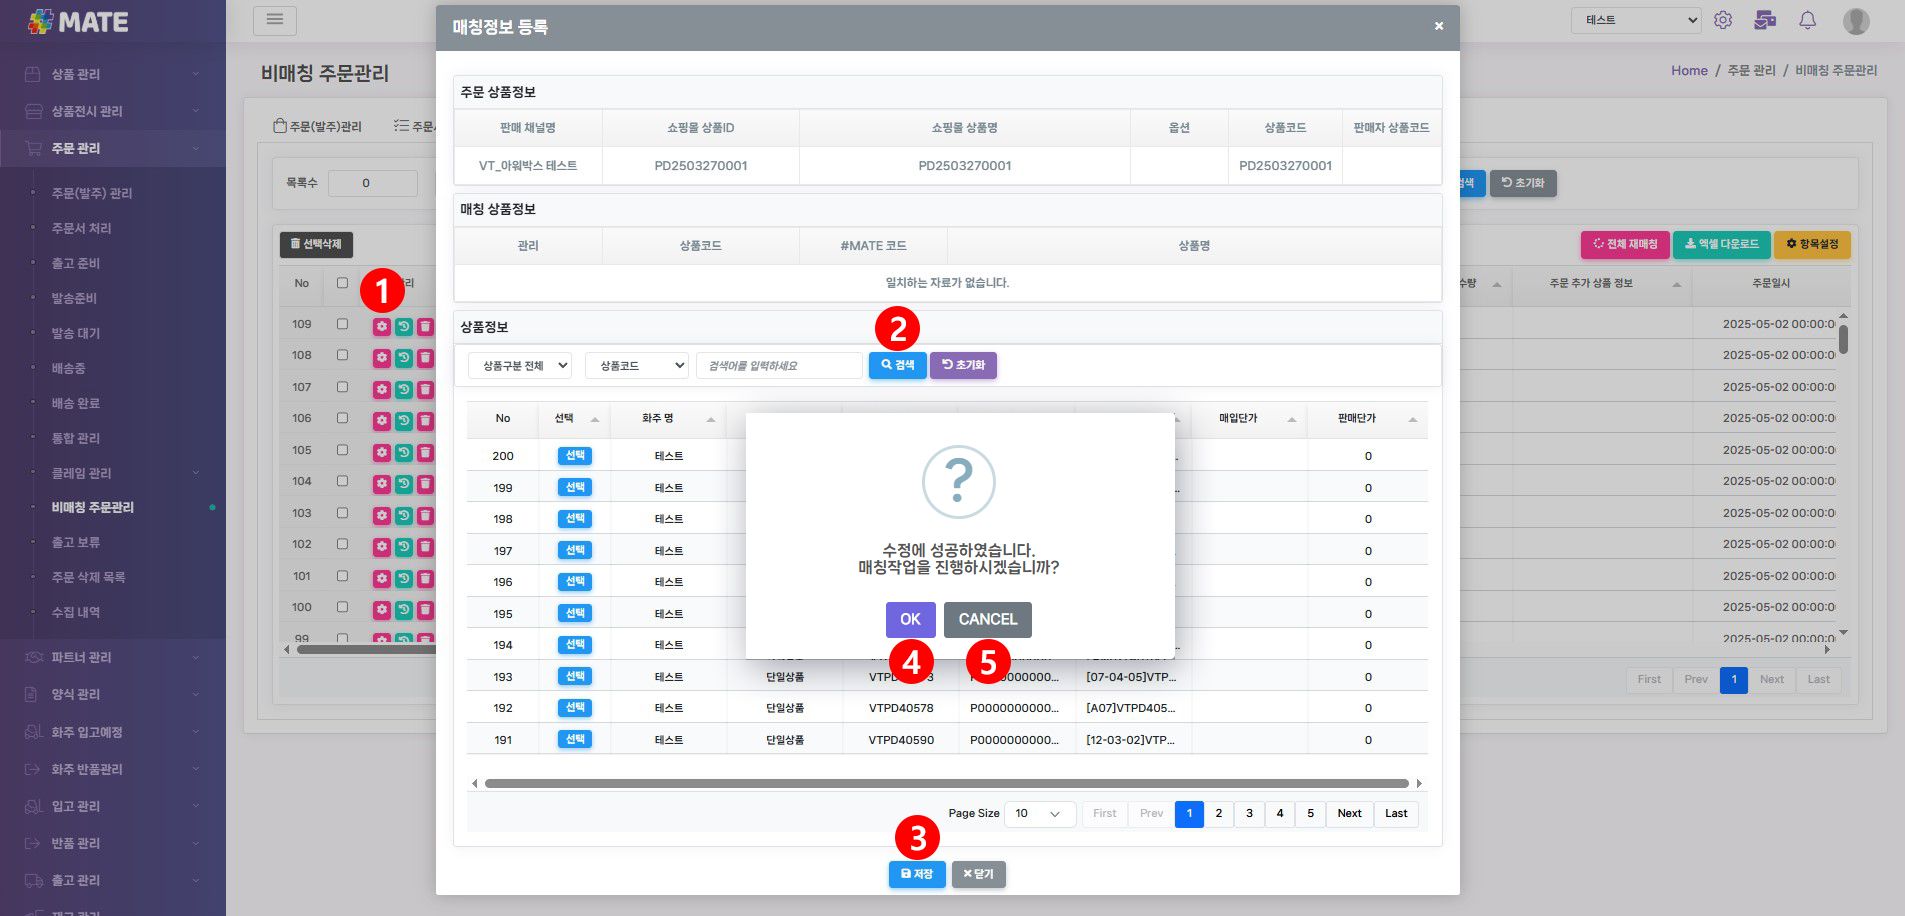The height and width of the screenshot is (916, 1905).
Task: Click the 반품 관리 sidebar icon
Action: (33, 843)
